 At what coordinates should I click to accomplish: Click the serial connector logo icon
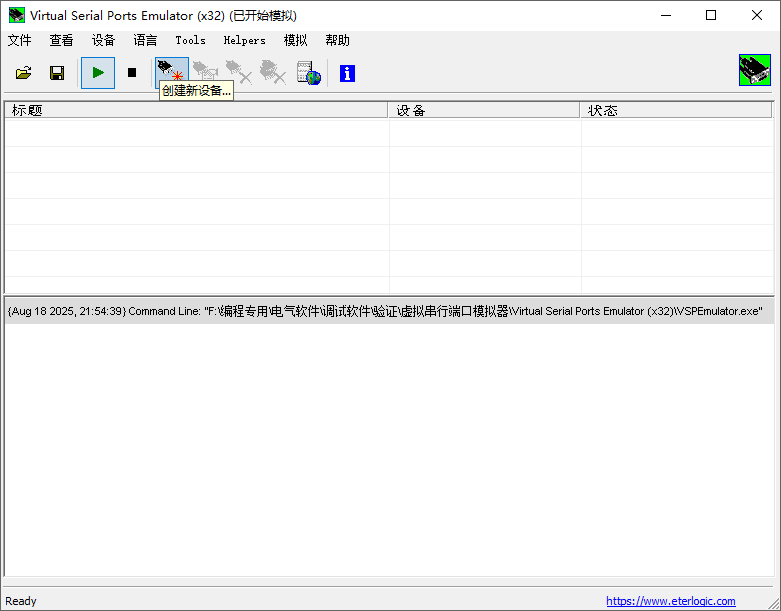[x=754, y=70]
